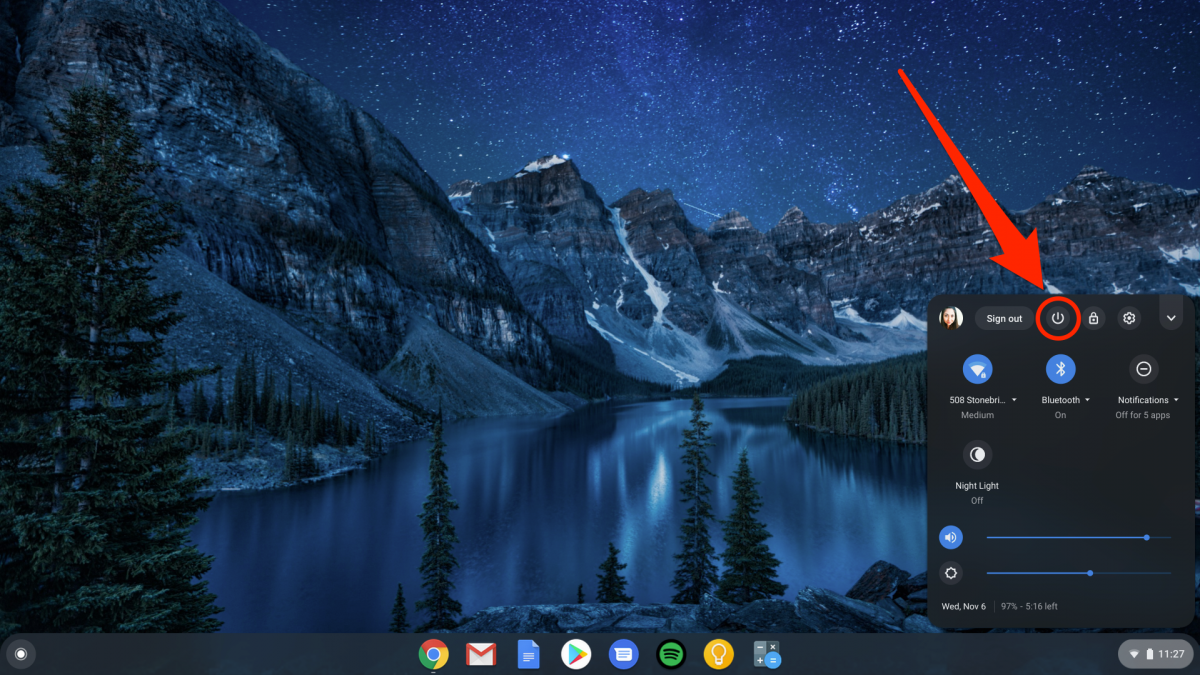Click 'Off for 5 apps' text
The image size is (1200, 675).
(1143, 415)
